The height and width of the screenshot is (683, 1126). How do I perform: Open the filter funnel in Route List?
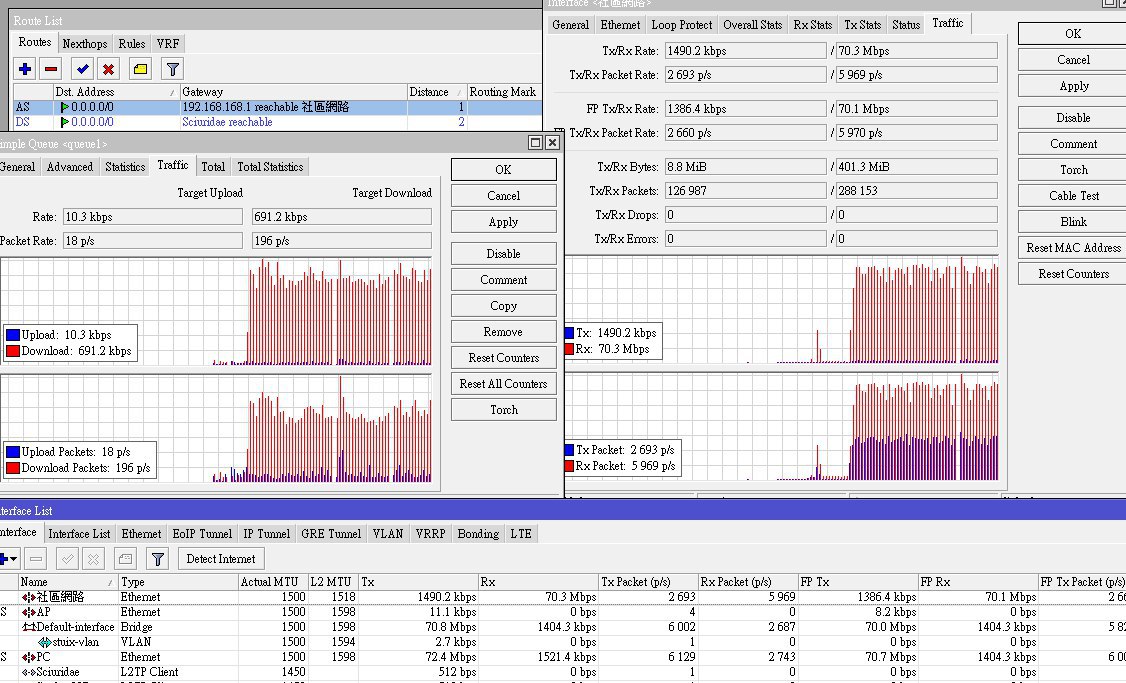172,69
